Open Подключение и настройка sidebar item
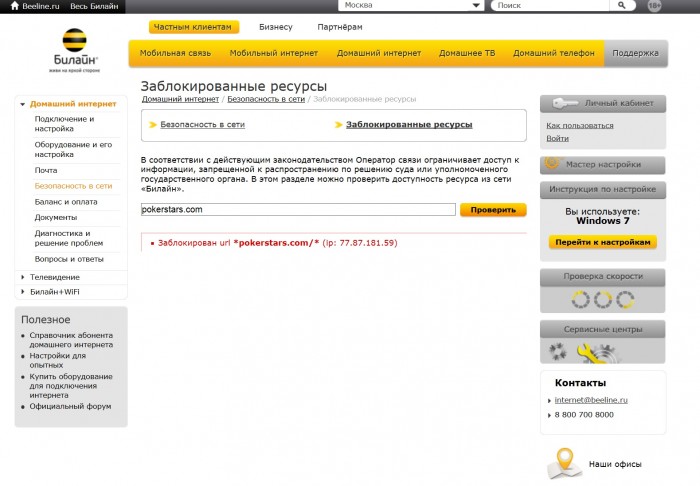This screenshot has width=700, height=486. (x=64, y=124)
